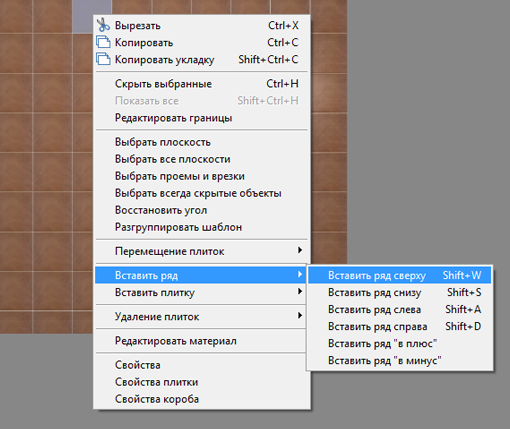
Task: Choose Выбрать плоскость
Action: pos(201,142)
